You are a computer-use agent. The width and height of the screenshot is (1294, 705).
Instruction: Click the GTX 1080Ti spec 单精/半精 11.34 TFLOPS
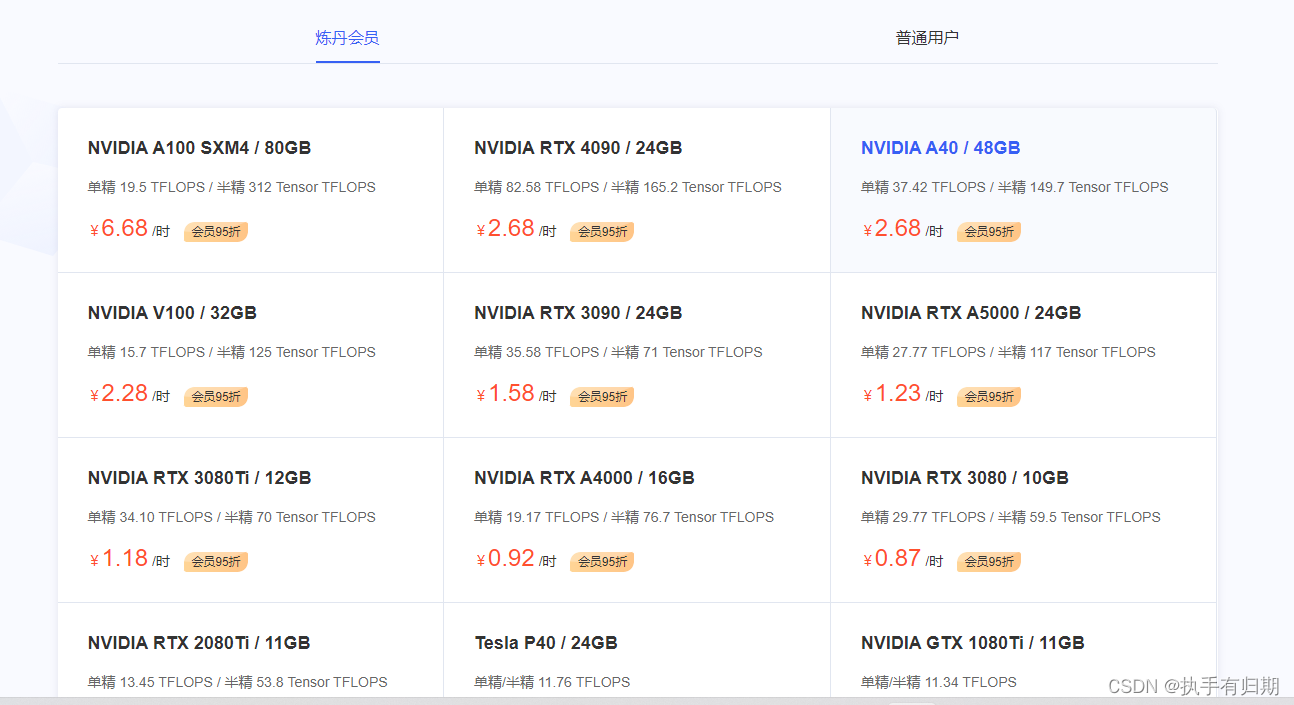(939, 682)
